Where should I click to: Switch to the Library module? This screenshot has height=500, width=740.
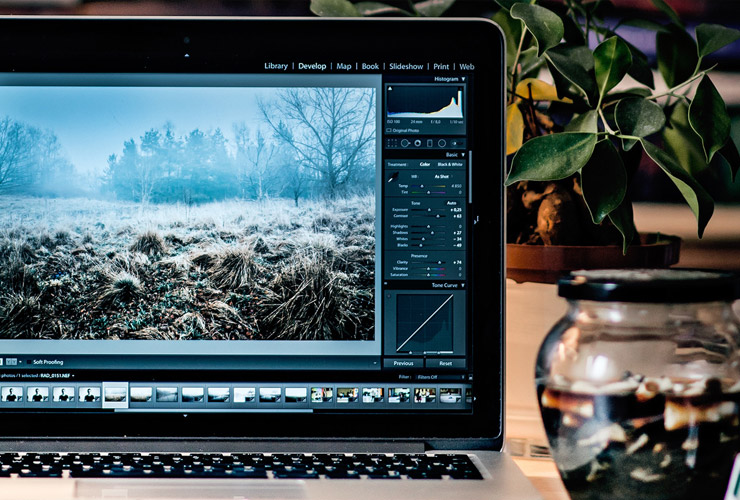tap(276, 66)
